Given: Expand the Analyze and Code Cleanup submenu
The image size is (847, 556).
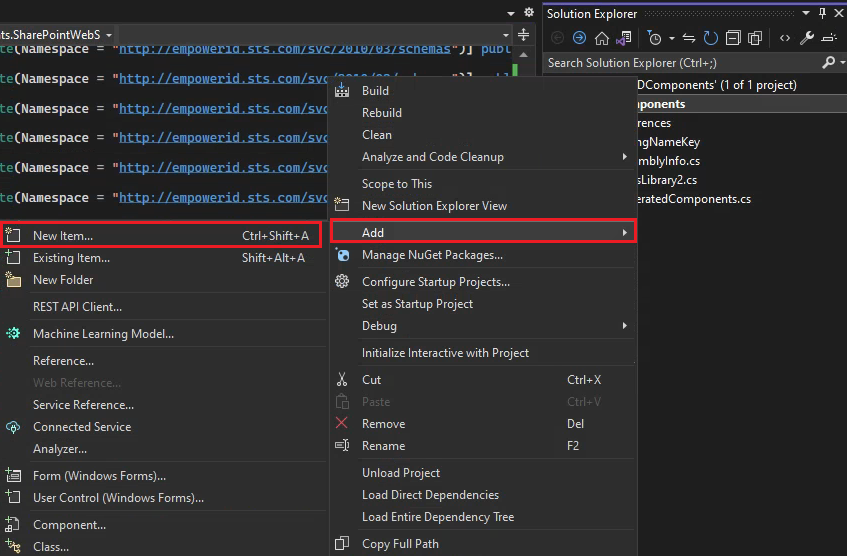Looking at the screenshot, I should tap(483, 157).
